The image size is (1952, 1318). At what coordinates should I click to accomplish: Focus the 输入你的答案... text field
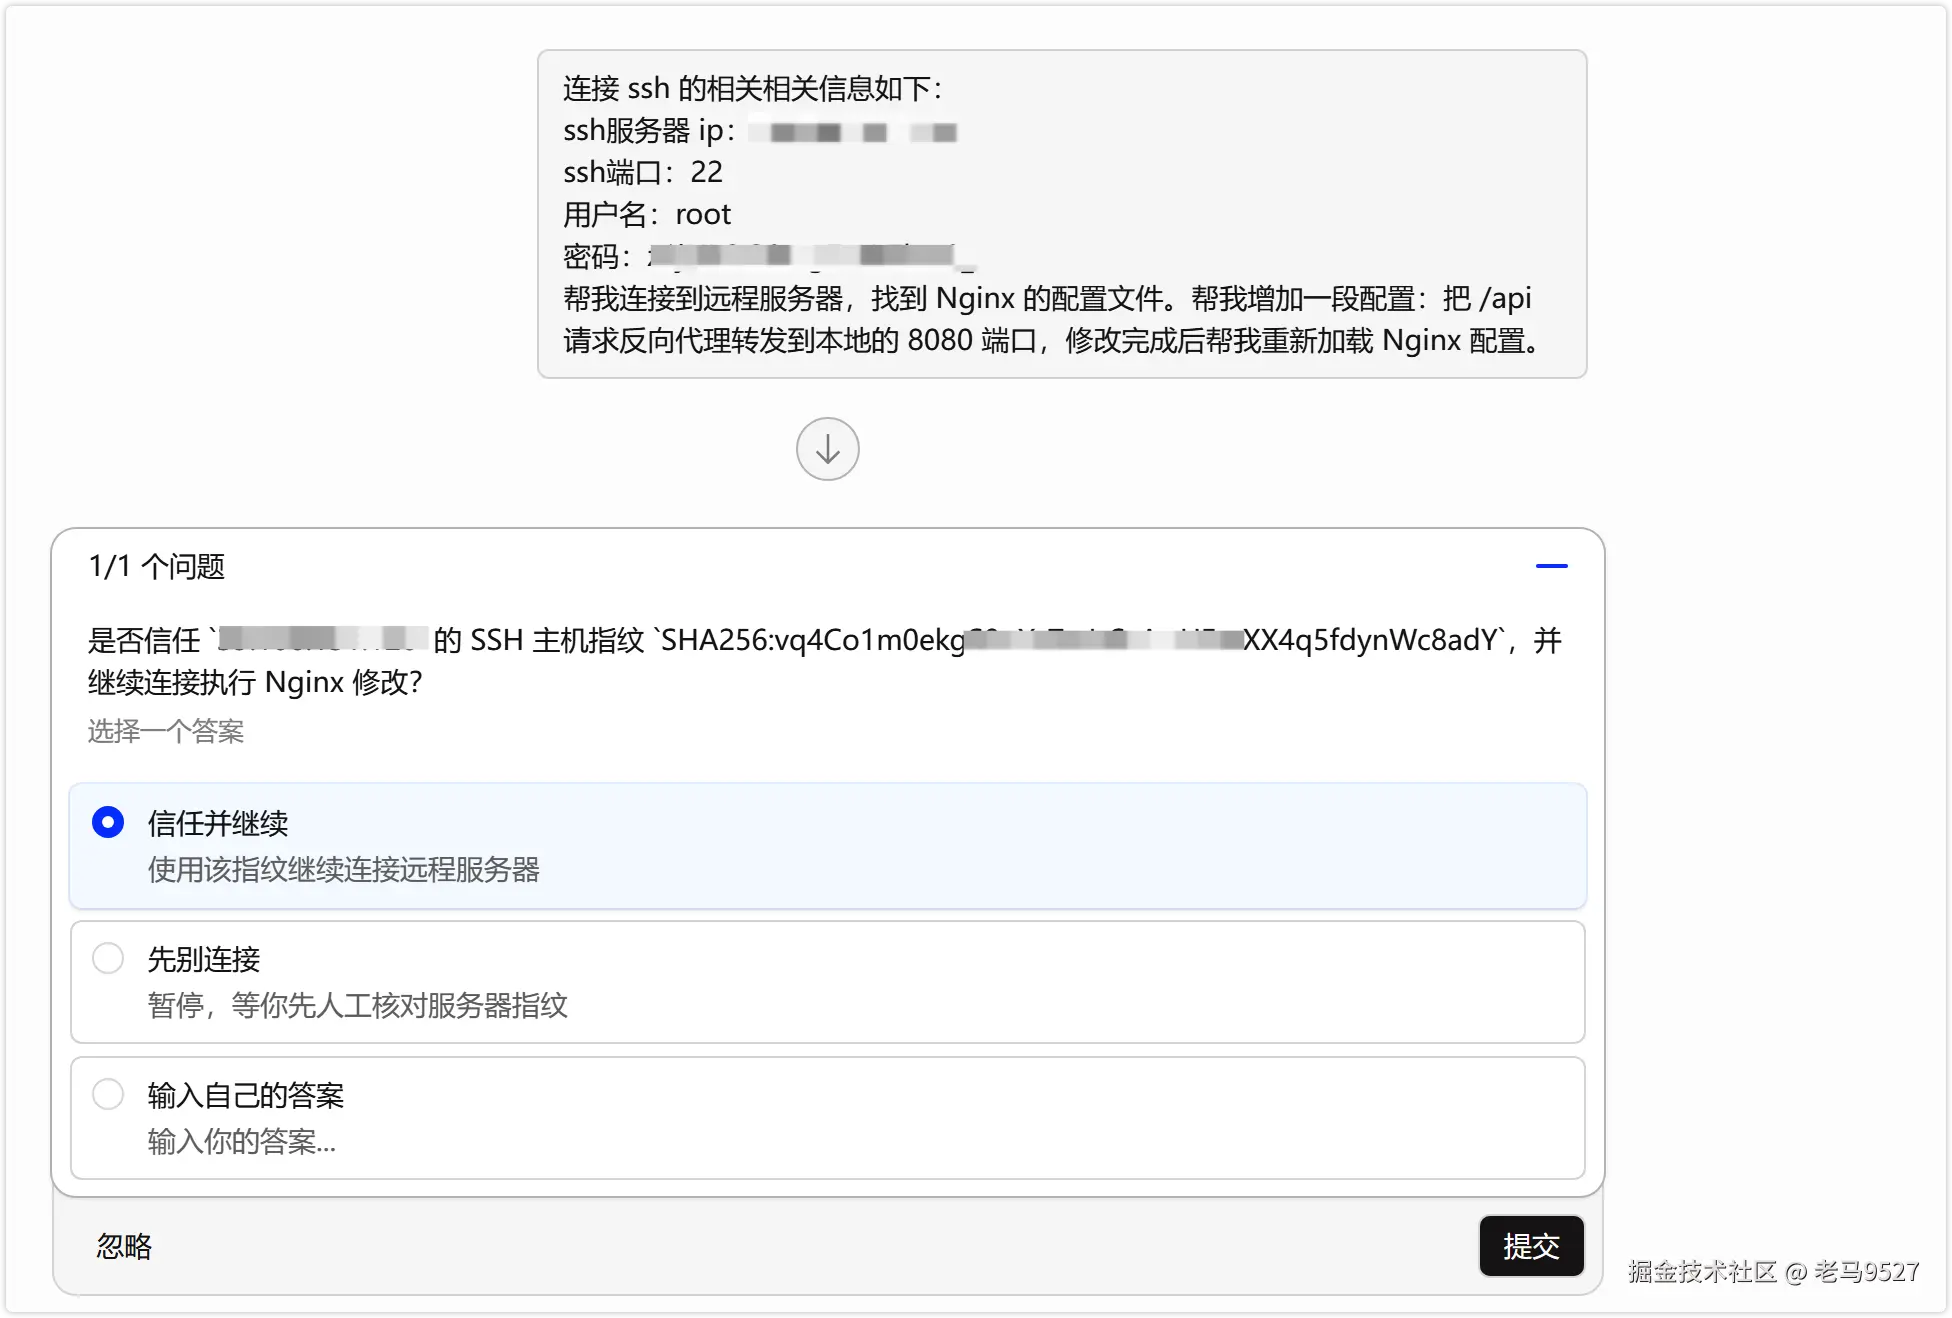pos(242,1141)
